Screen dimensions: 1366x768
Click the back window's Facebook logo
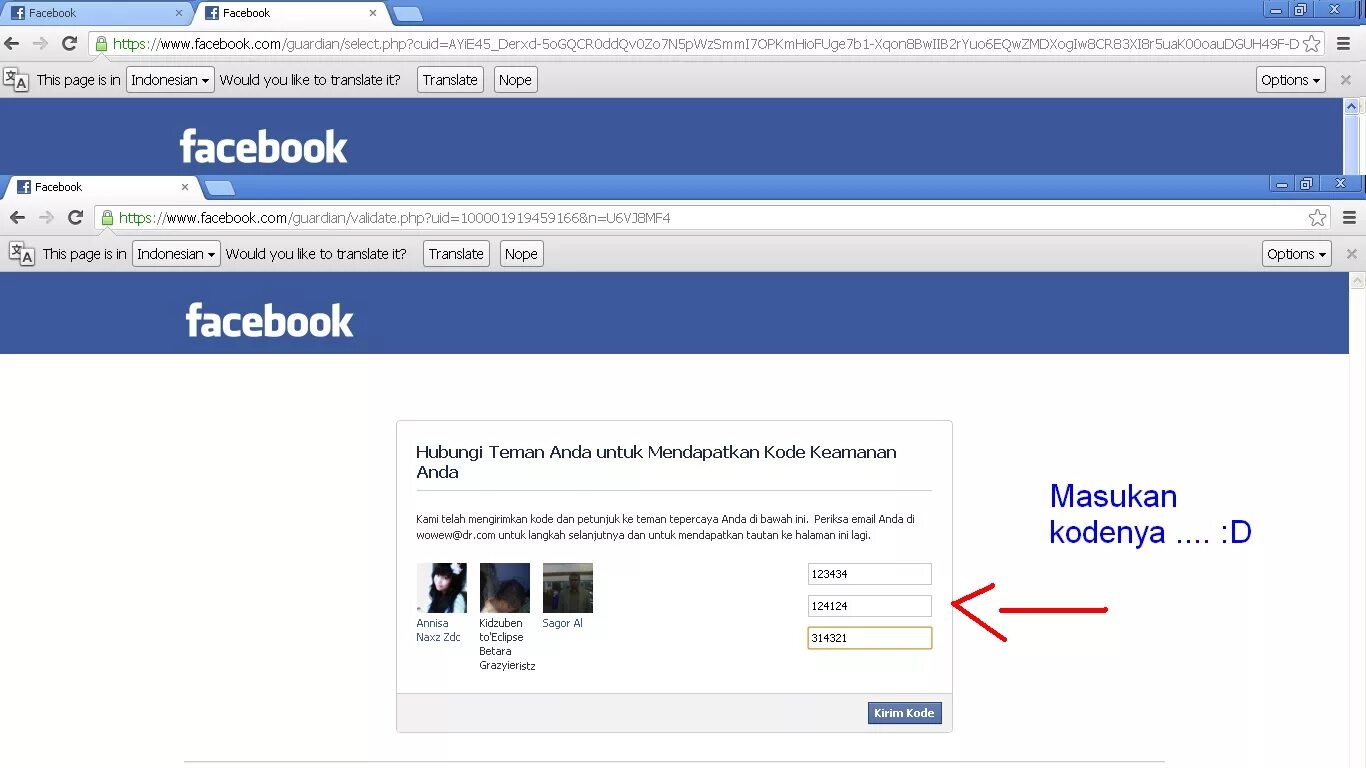point(263,147)
